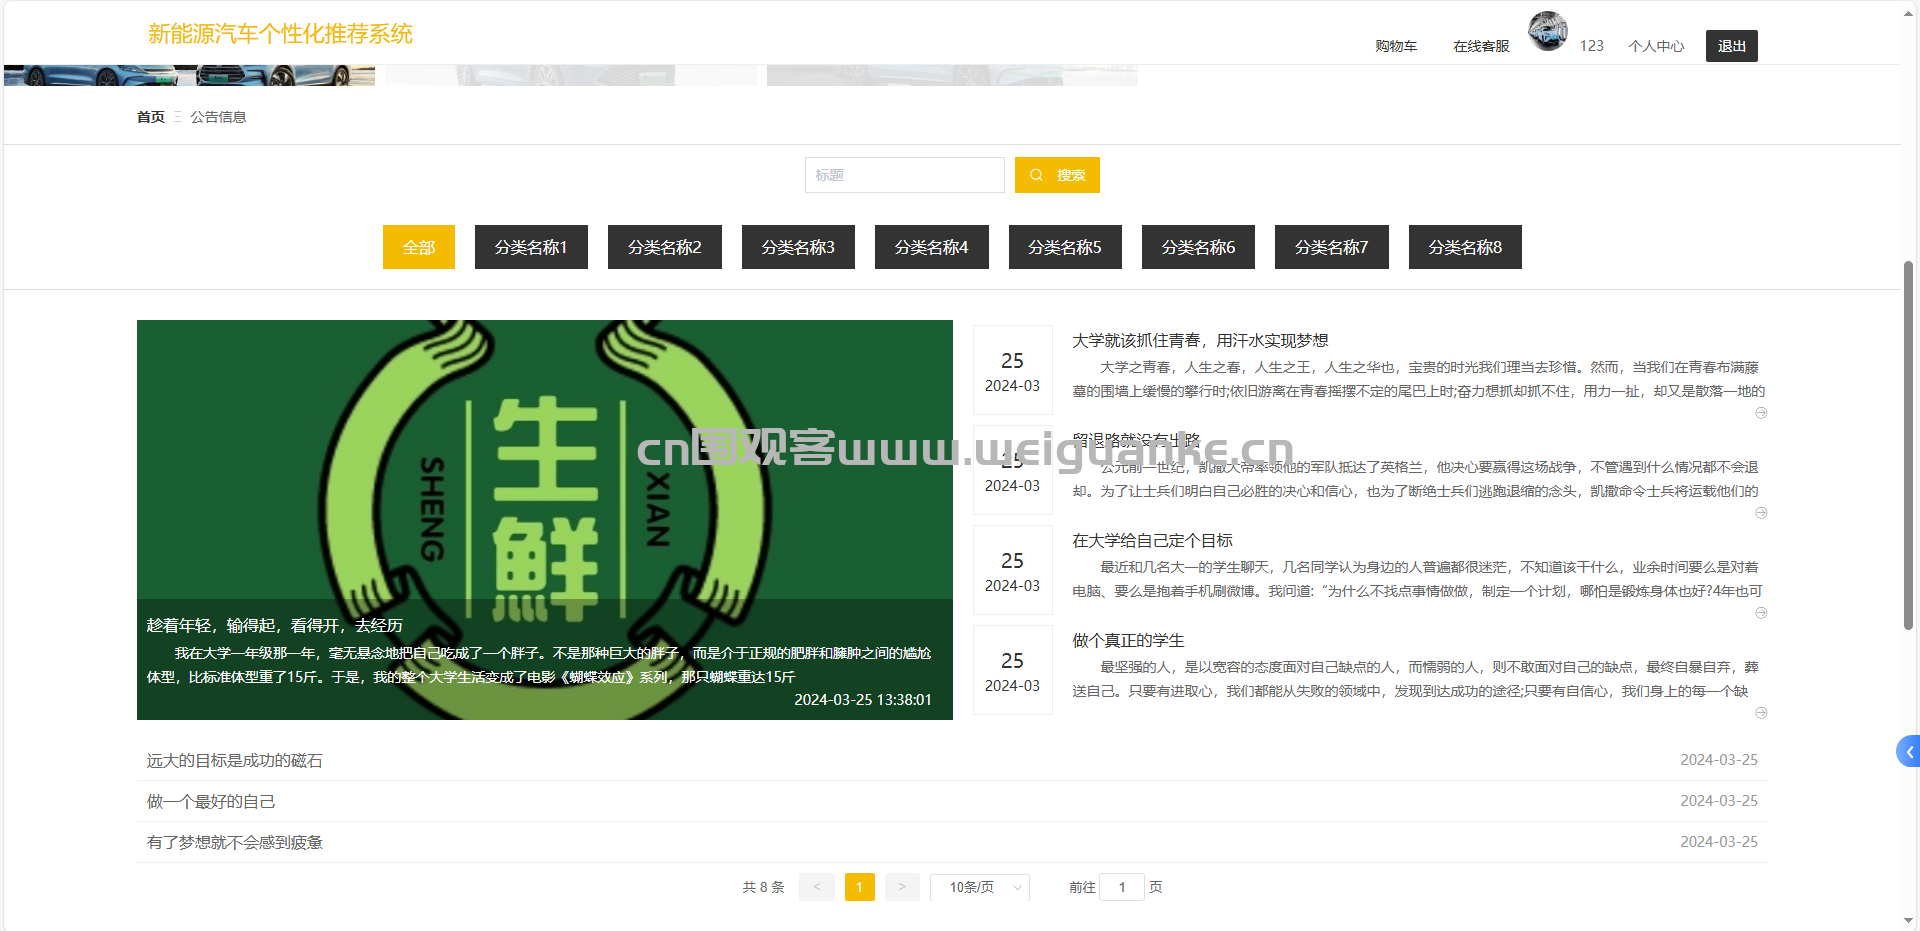Expand the blue side panel chevron
This screenshot has height=931, width=1920.
1908,752
